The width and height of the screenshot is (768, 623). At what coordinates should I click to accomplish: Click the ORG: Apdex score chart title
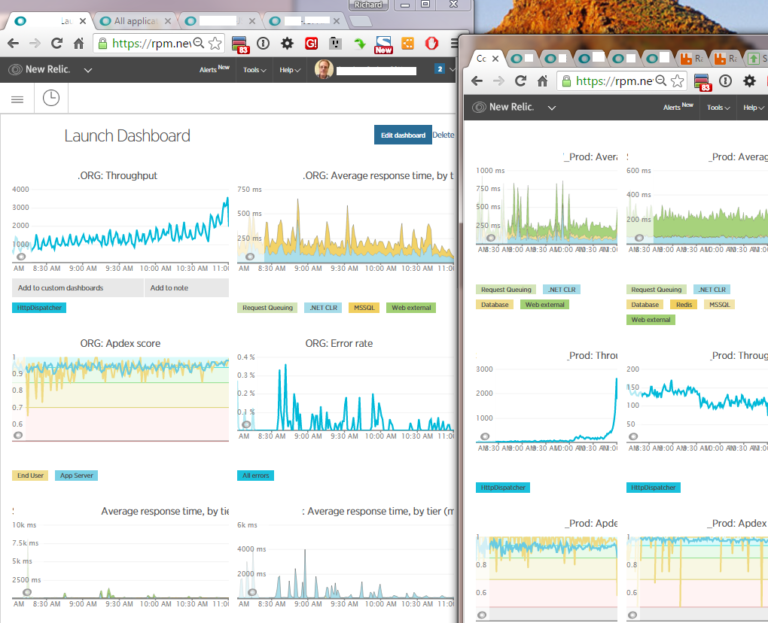[120, 343]
